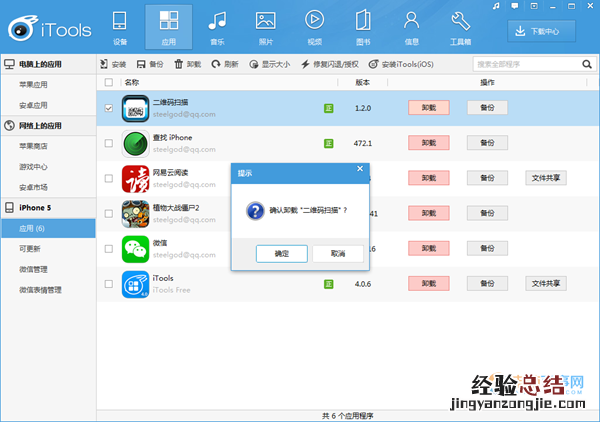This screenshot has height=422, width=600.
Task: Open the 图书 (Books) section icon
Action: (362, 27)
